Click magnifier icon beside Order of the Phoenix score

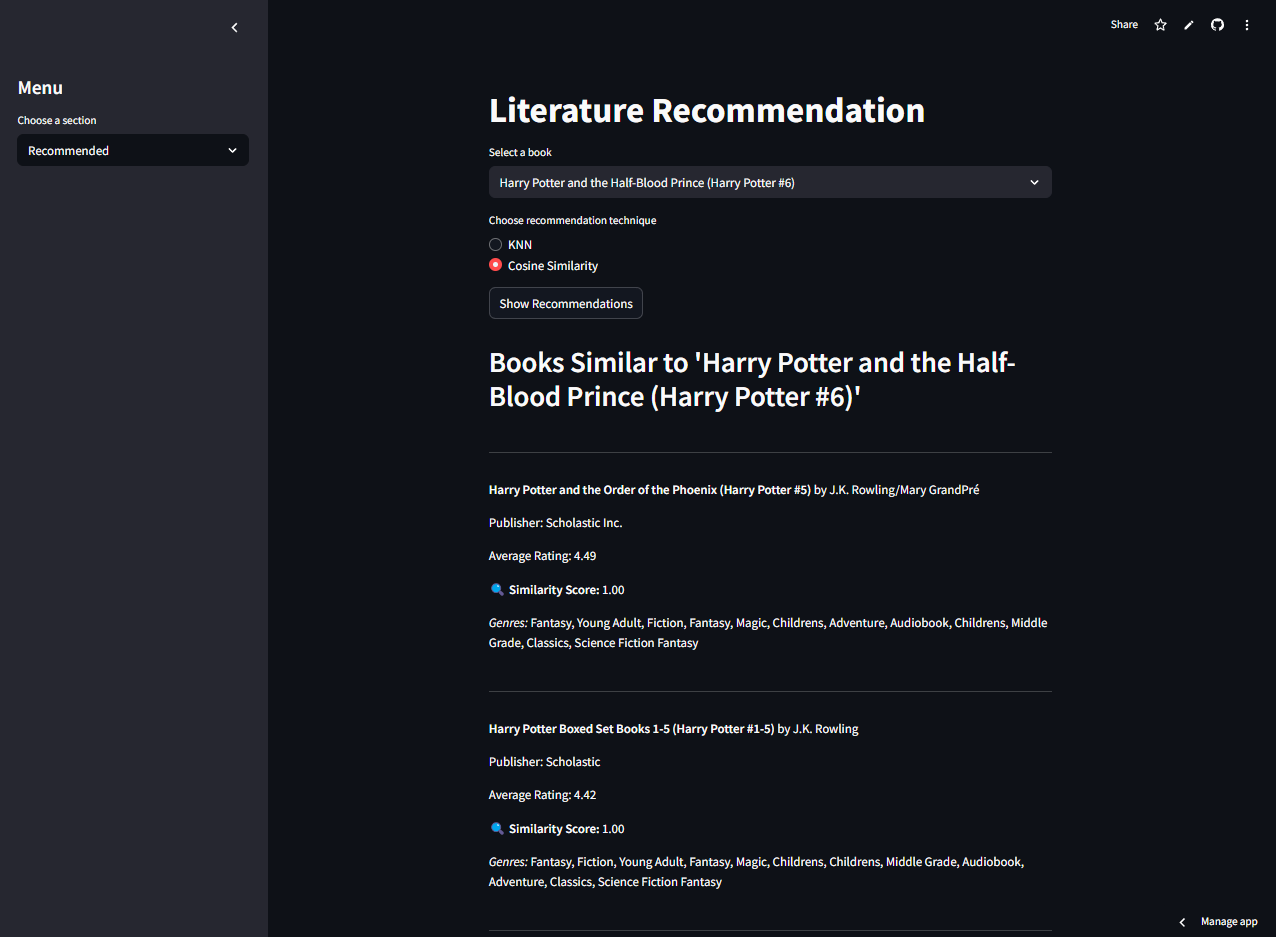pos(497,590)
